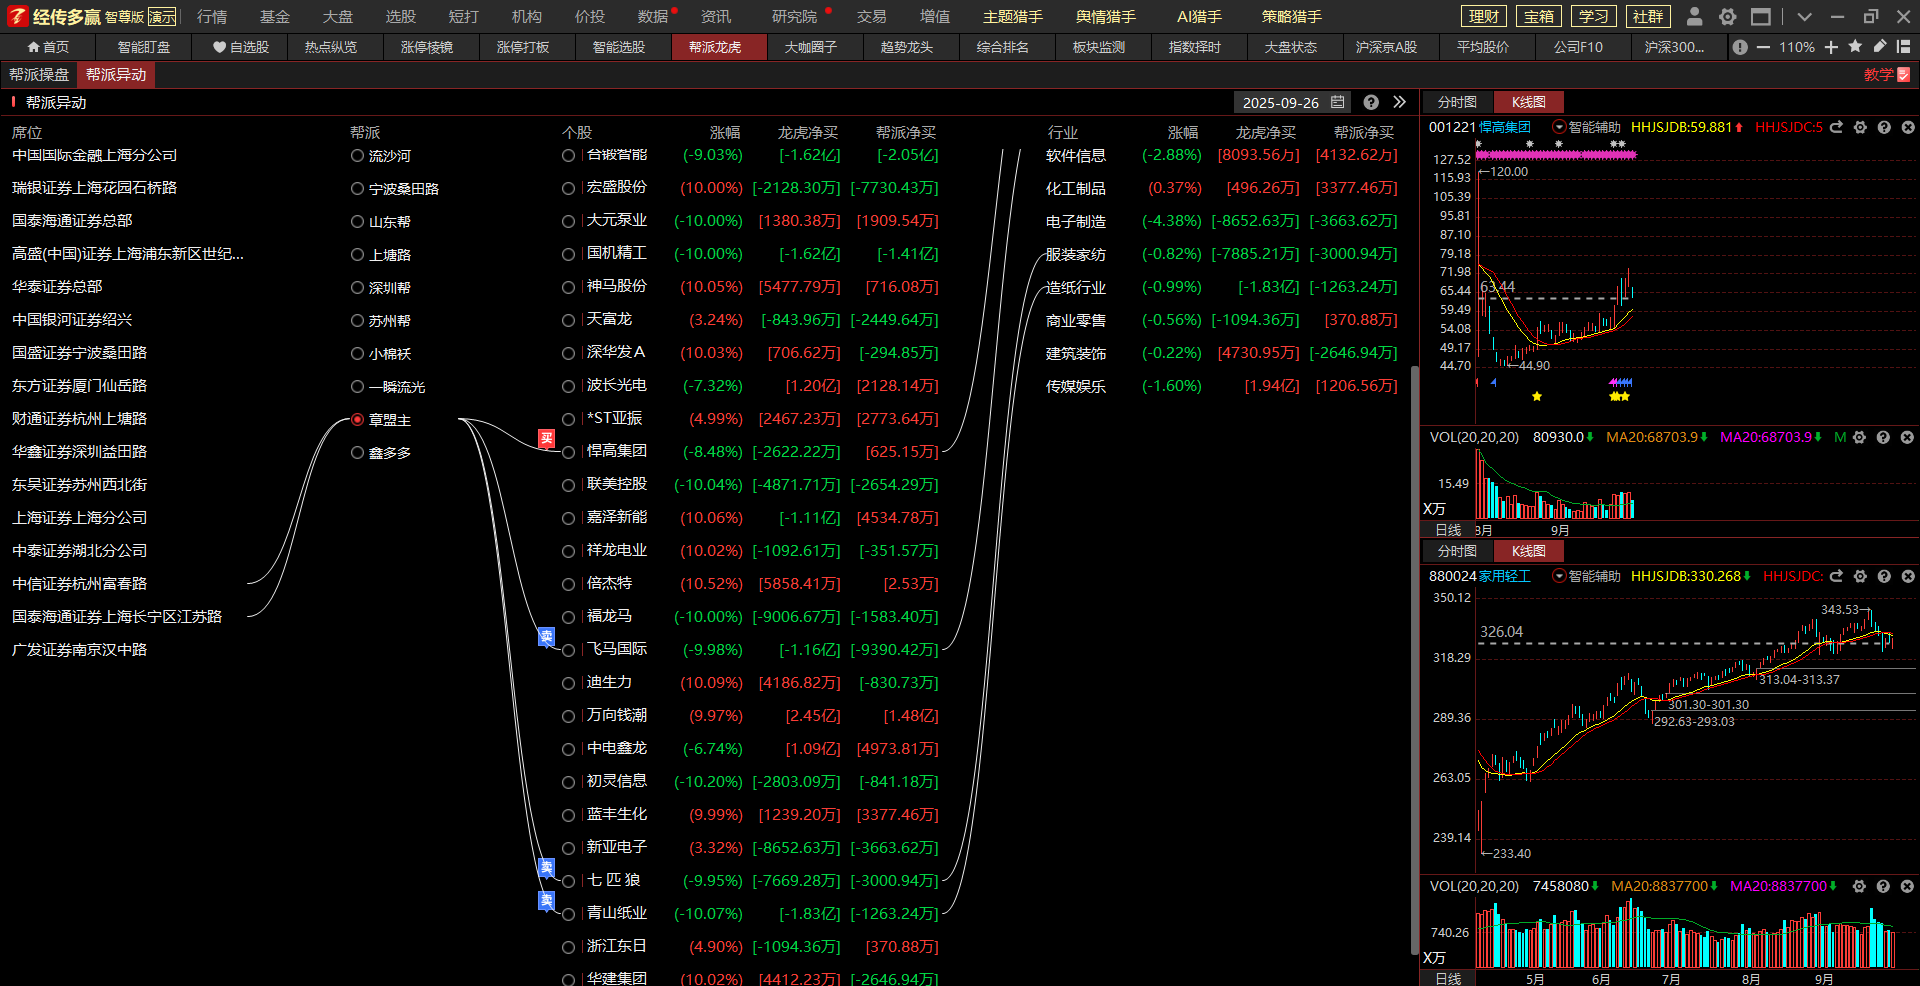Expand the title bar dropdown chevron

(x=1804, y=16)
